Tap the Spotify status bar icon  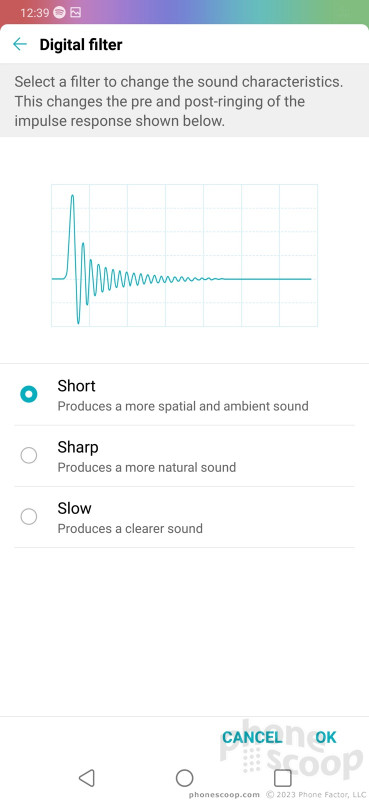tap(59, 12)
